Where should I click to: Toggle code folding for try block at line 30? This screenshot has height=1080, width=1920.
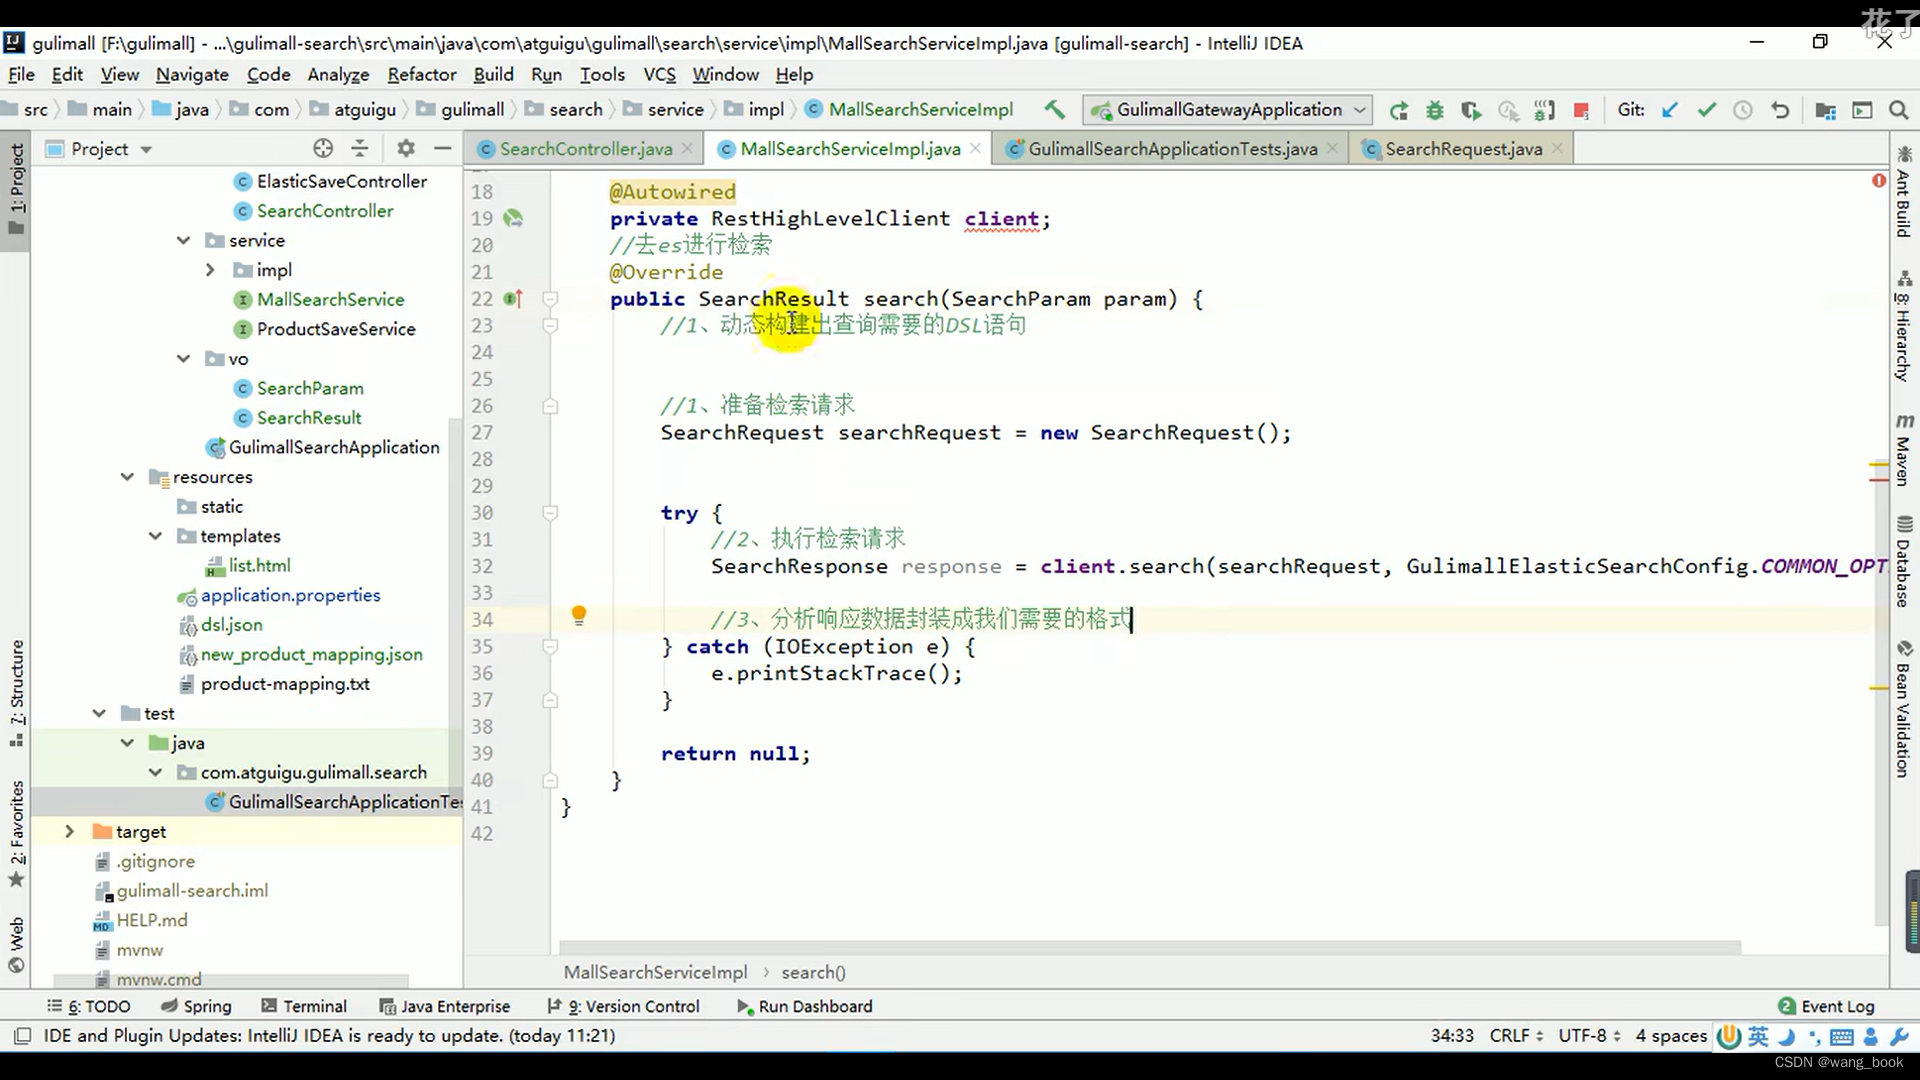point(550,512)
